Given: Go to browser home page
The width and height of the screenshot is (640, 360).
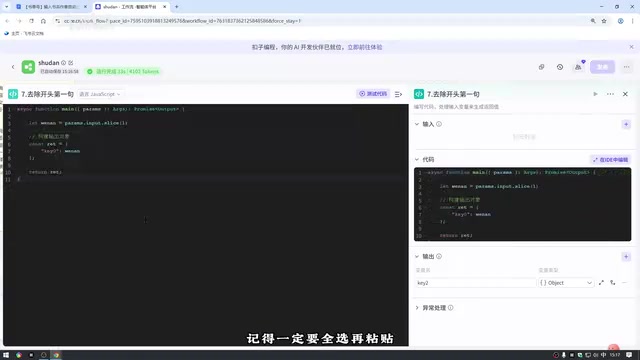Looking at the screenshot, I should tap(43, 21).
